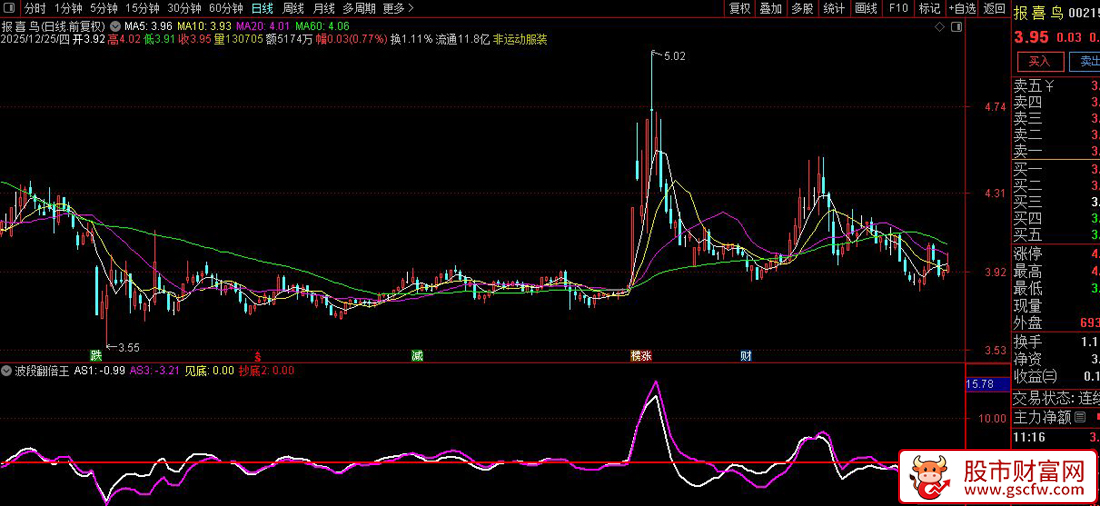Click the 榜涨 event marker
The image size is (1100, 506).
[x=641, y=355]
